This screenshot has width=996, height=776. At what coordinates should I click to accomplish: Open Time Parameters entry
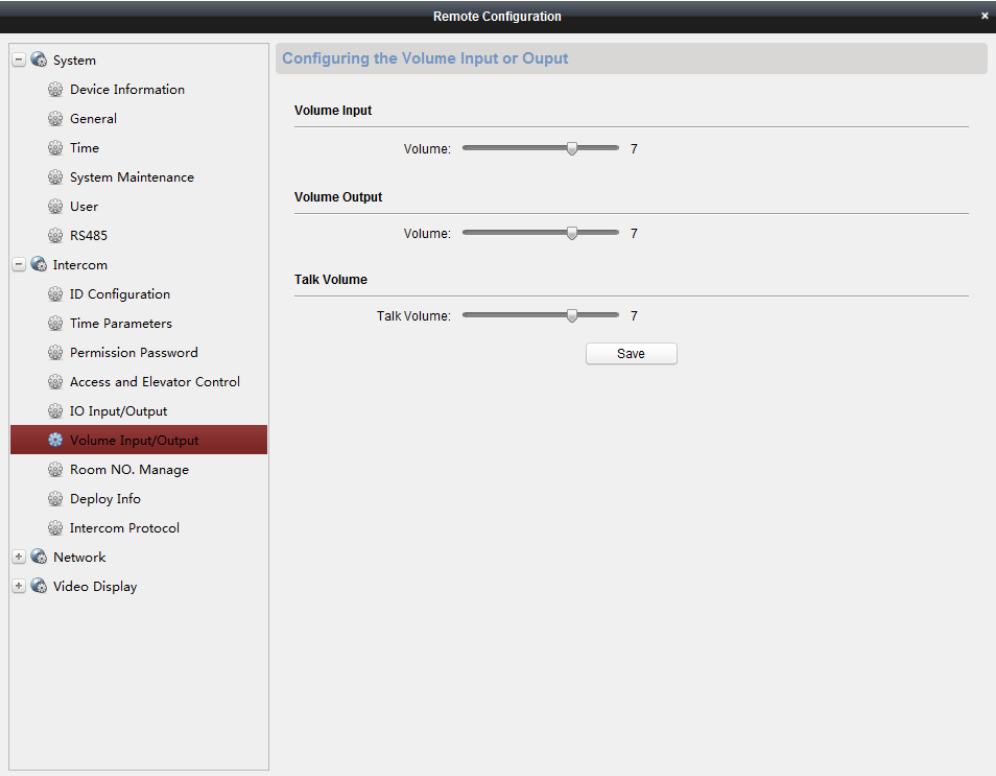121,323
